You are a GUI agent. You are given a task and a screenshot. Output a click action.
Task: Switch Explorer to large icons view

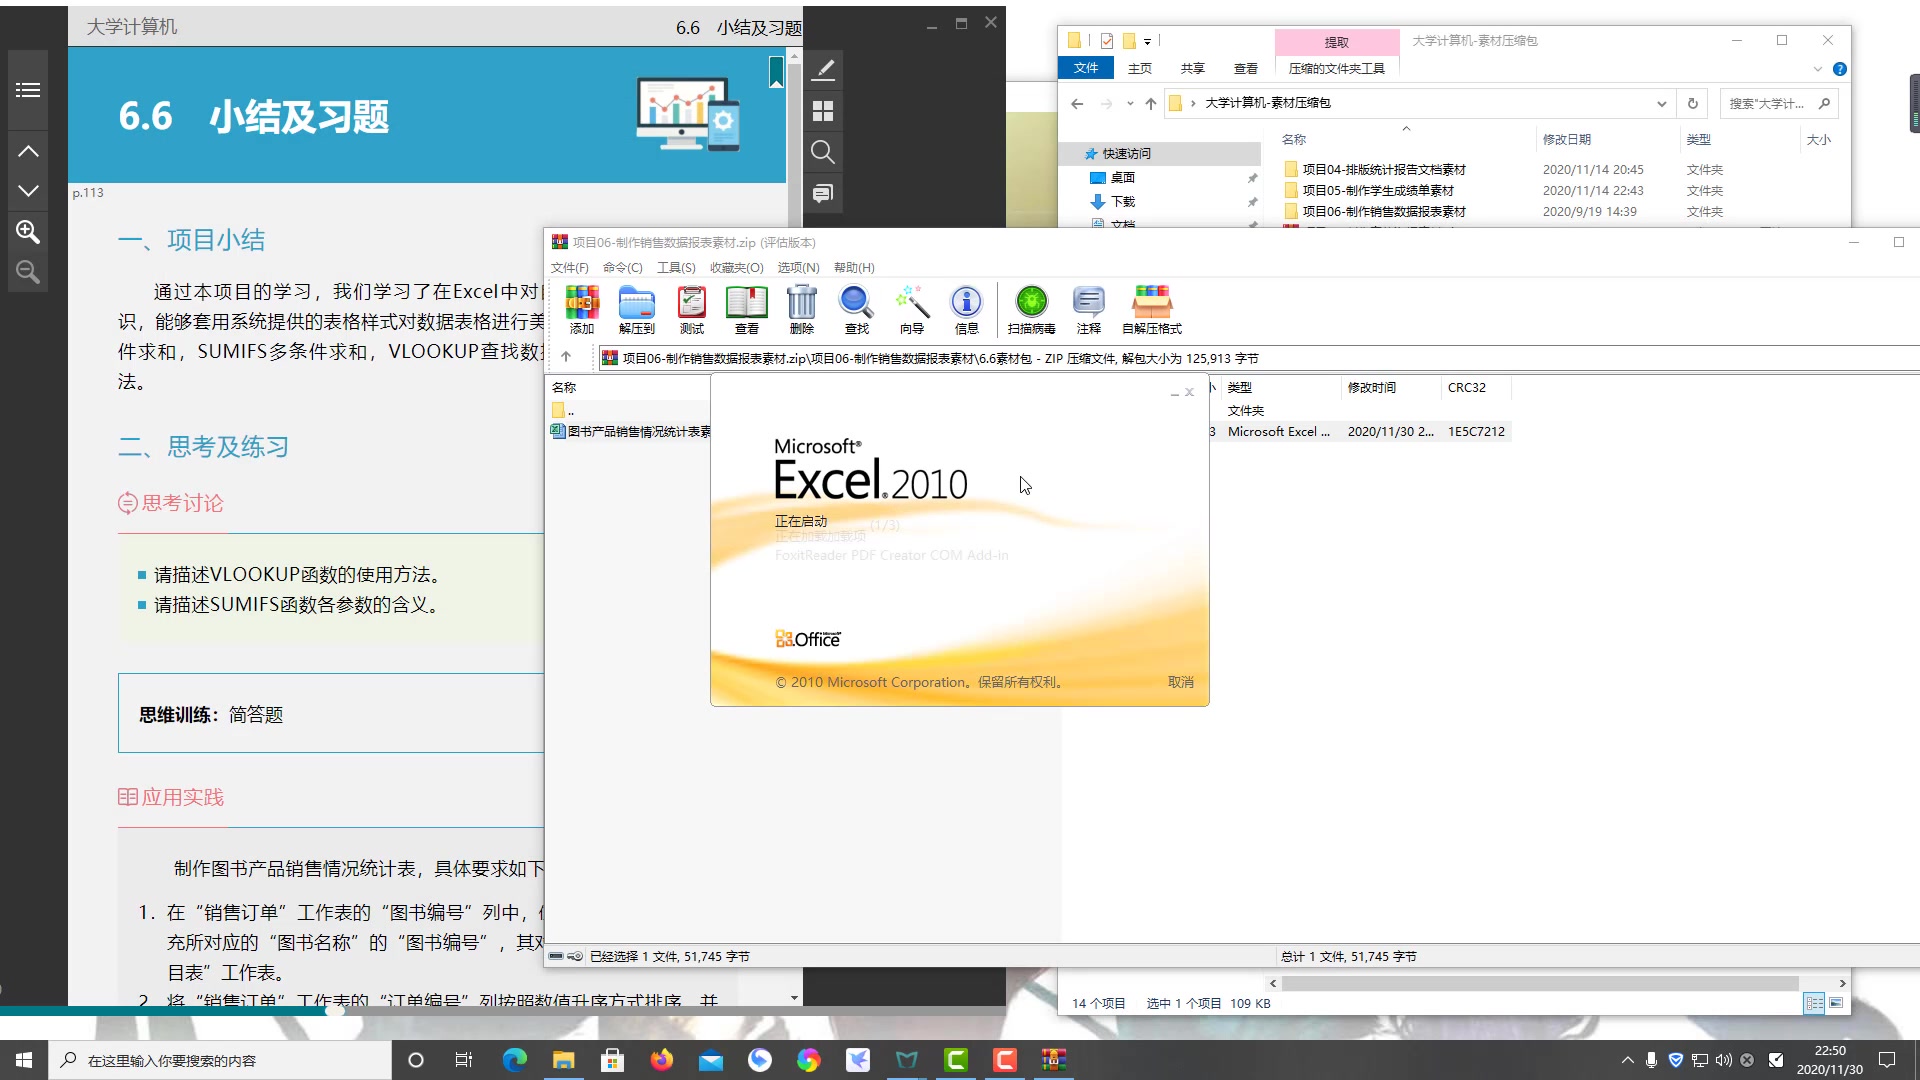pyautogui.click(x=1836, y=1003)
